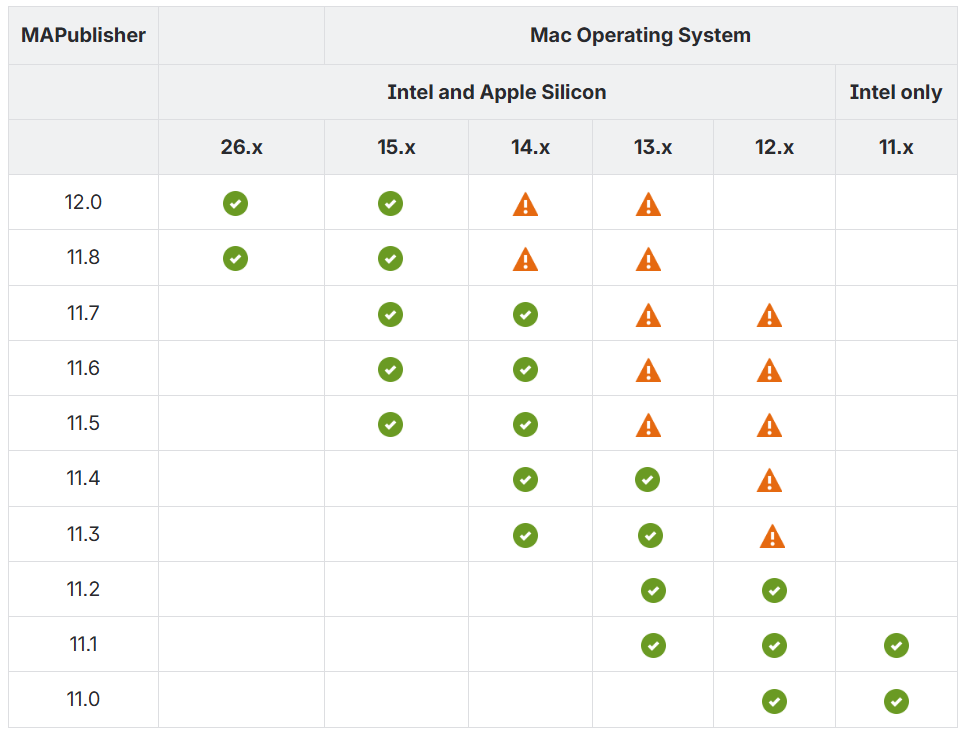Click green check for 11.1 on macOS 11.x
Viewport: 963px width, 729px height.
(x=897, y=645)
